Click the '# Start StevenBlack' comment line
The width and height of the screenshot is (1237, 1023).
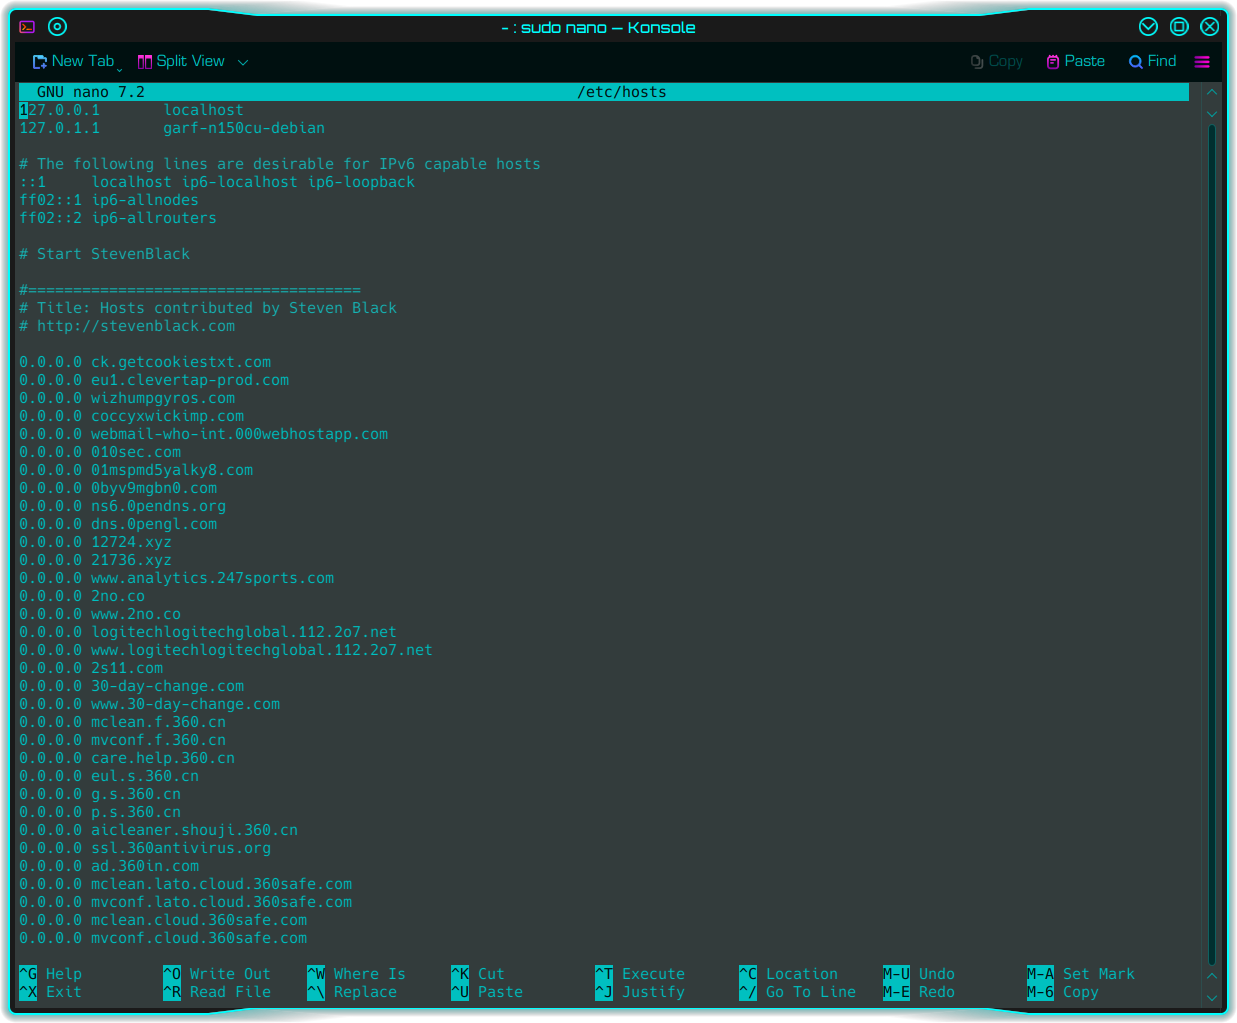(x=105, y=254)
